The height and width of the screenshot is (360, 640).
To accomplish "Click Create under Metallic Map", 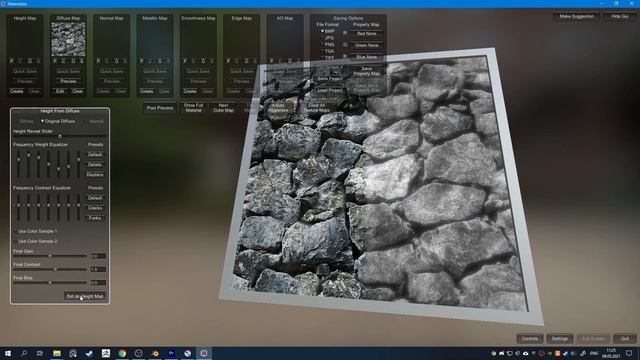I will click(x=147, y=91).
